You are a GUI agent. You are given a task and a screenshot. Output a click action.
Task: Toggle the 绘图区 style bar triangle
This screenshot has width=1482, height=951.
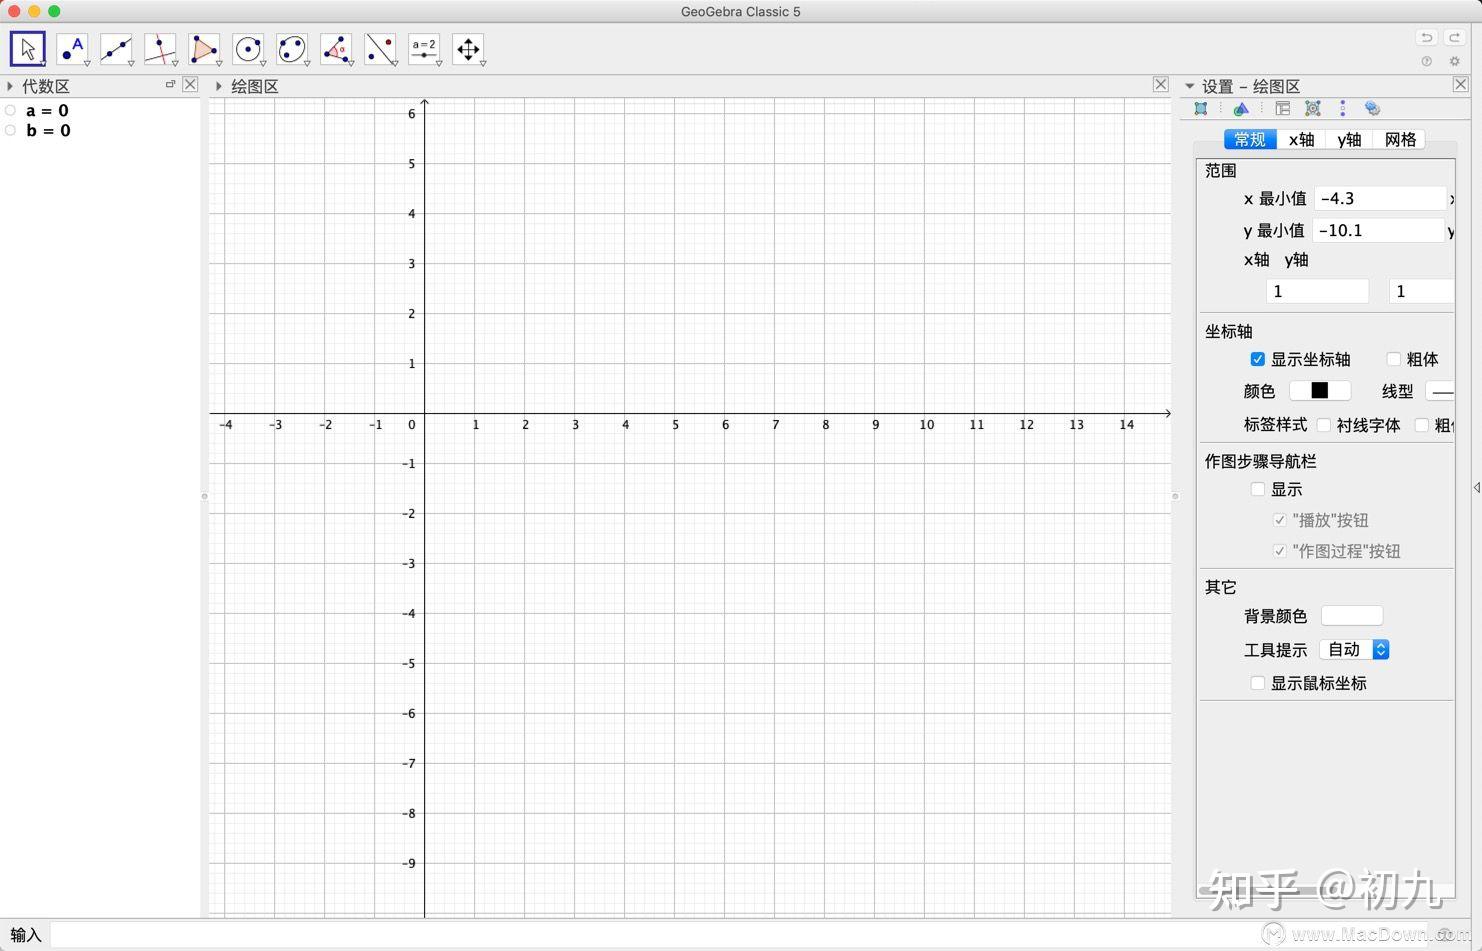click(x=218, y=86)
